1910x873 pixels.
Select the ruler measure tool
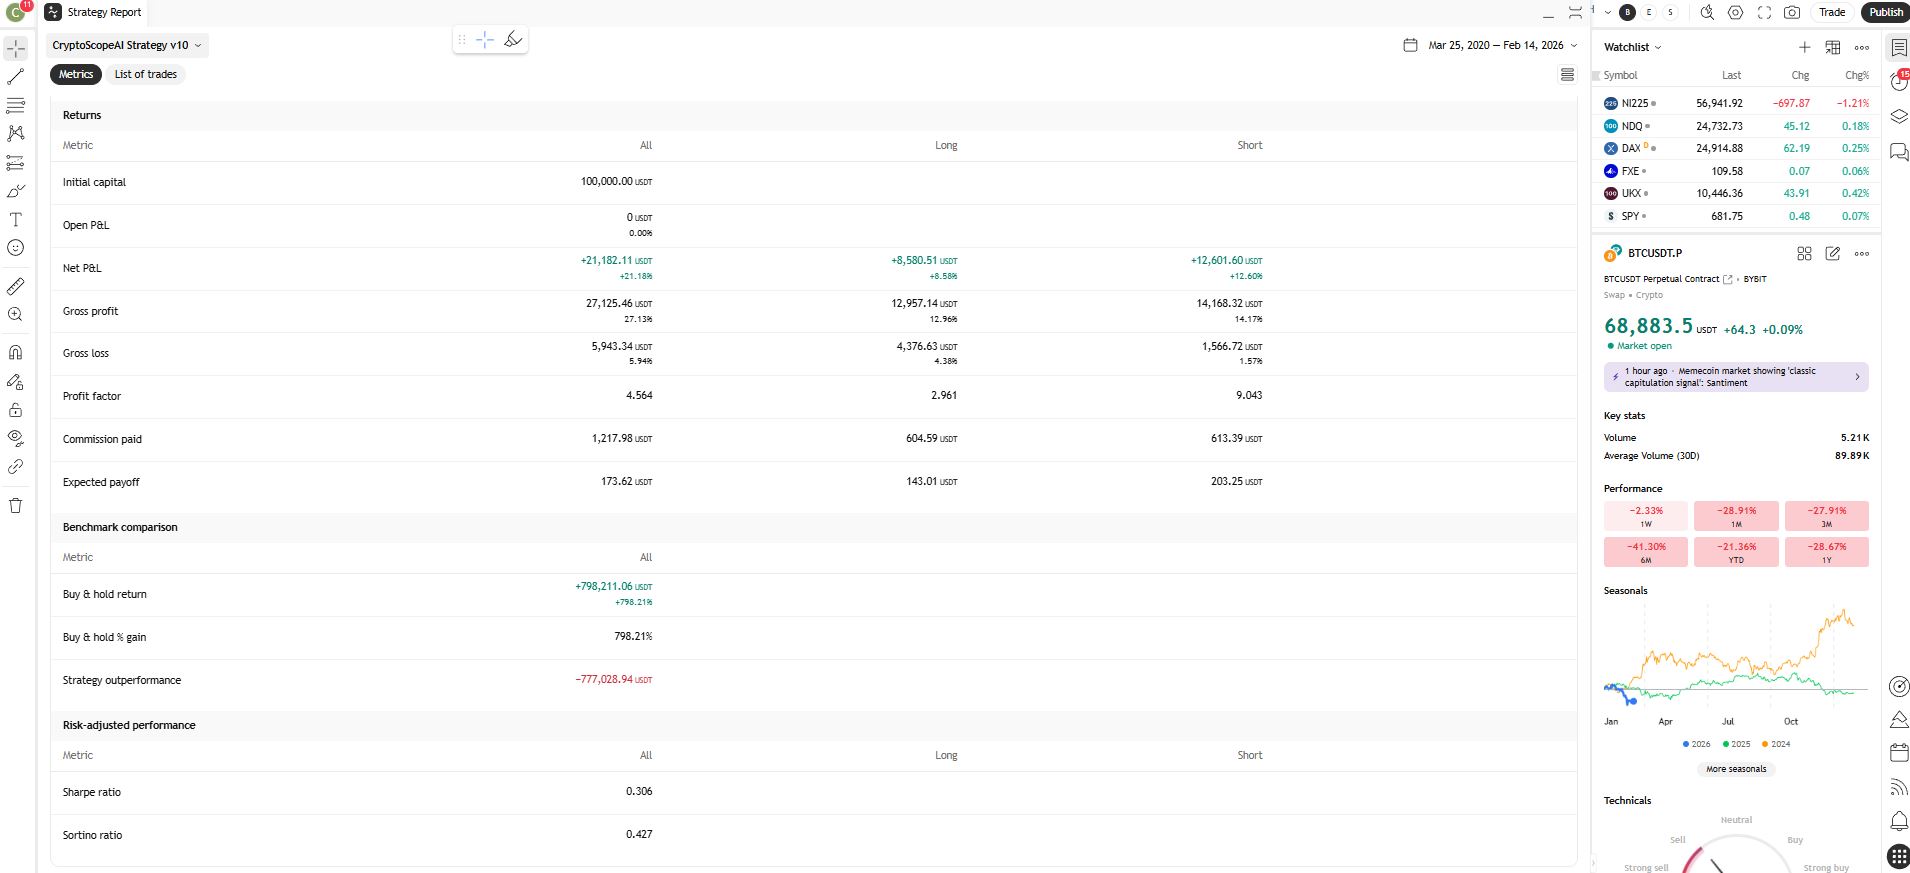click(16, 287)
